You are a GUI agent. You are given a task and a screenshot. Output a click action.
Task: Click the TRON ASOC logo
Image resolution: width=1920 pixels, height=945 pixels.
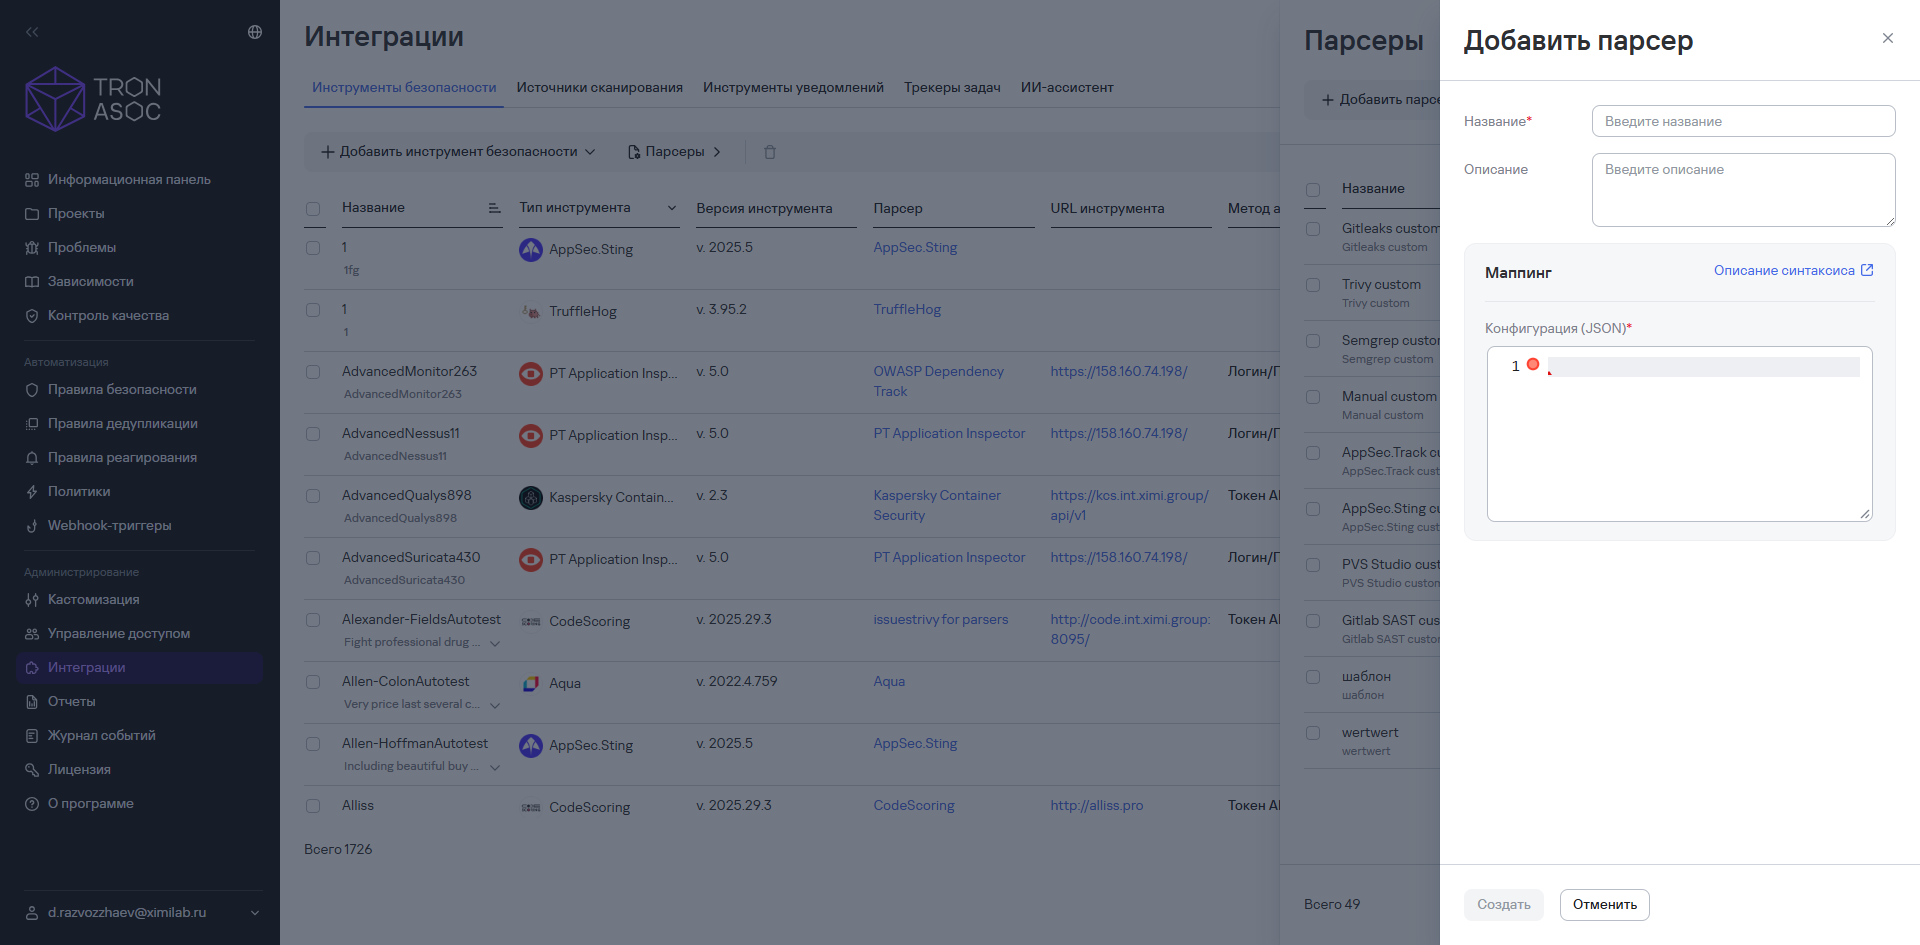click(x=93, y=99)
